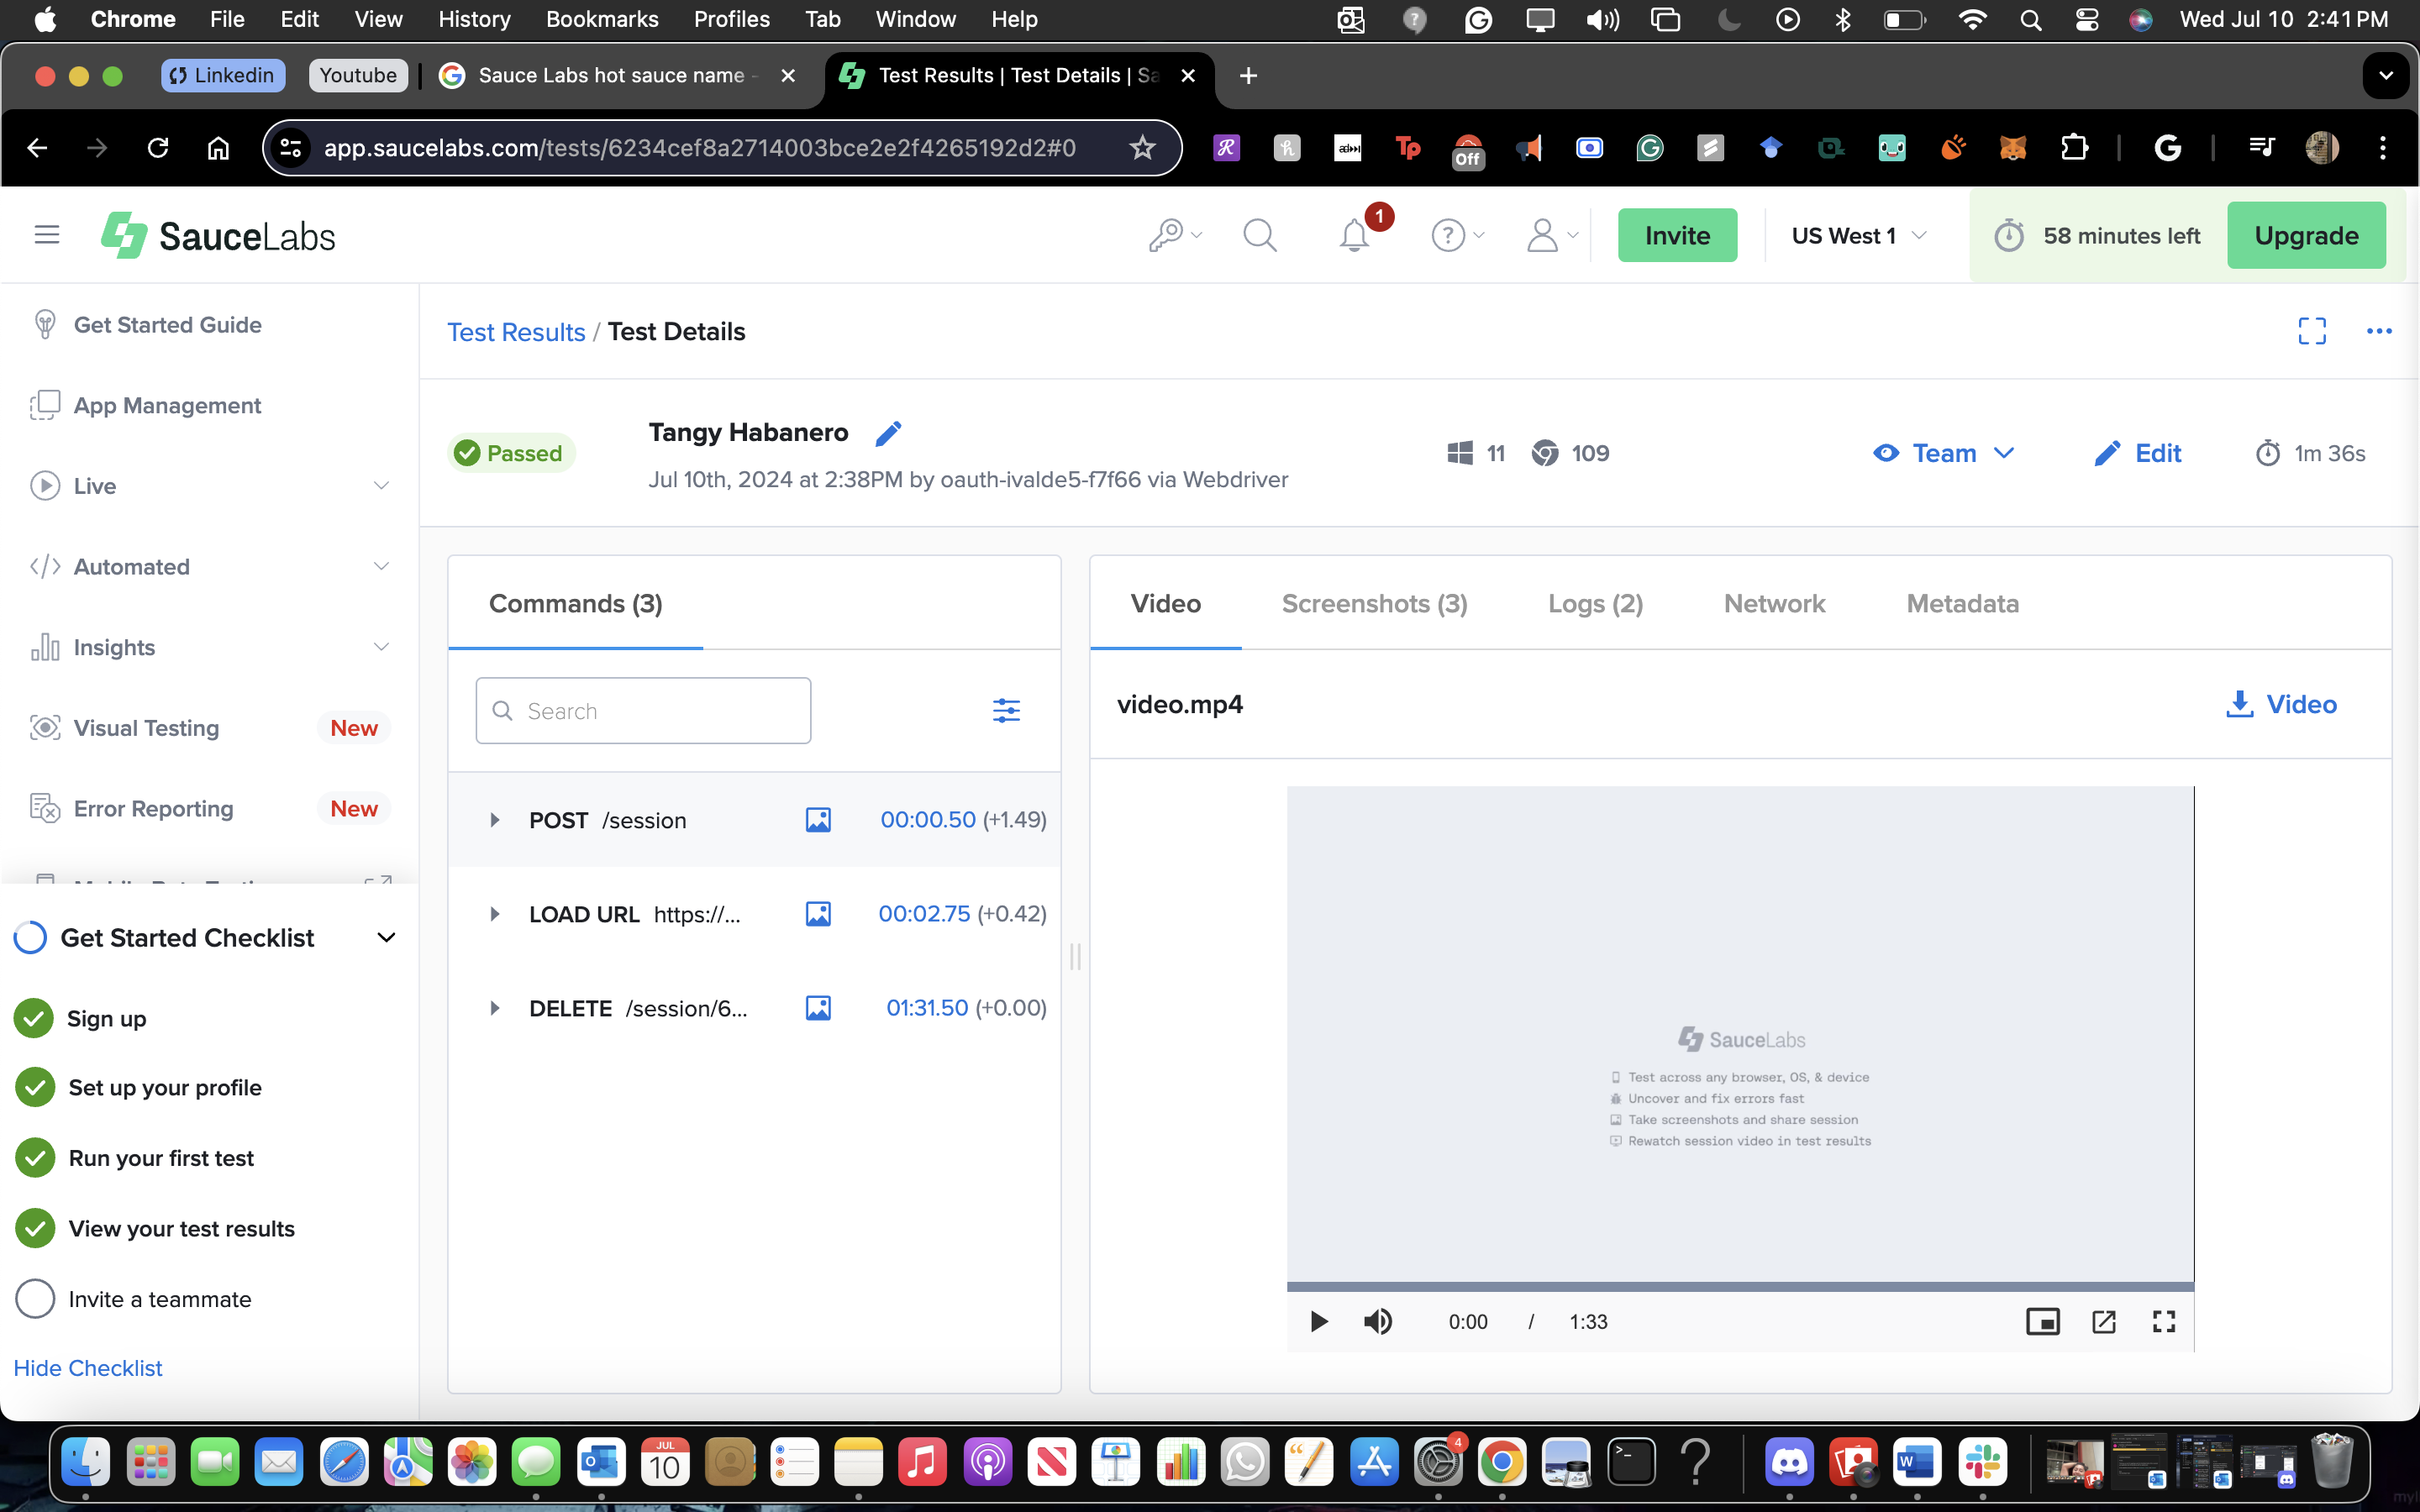Enter full screen test details view
The width and height of the screenshot is (2420, 1512).
[2312, 332]
